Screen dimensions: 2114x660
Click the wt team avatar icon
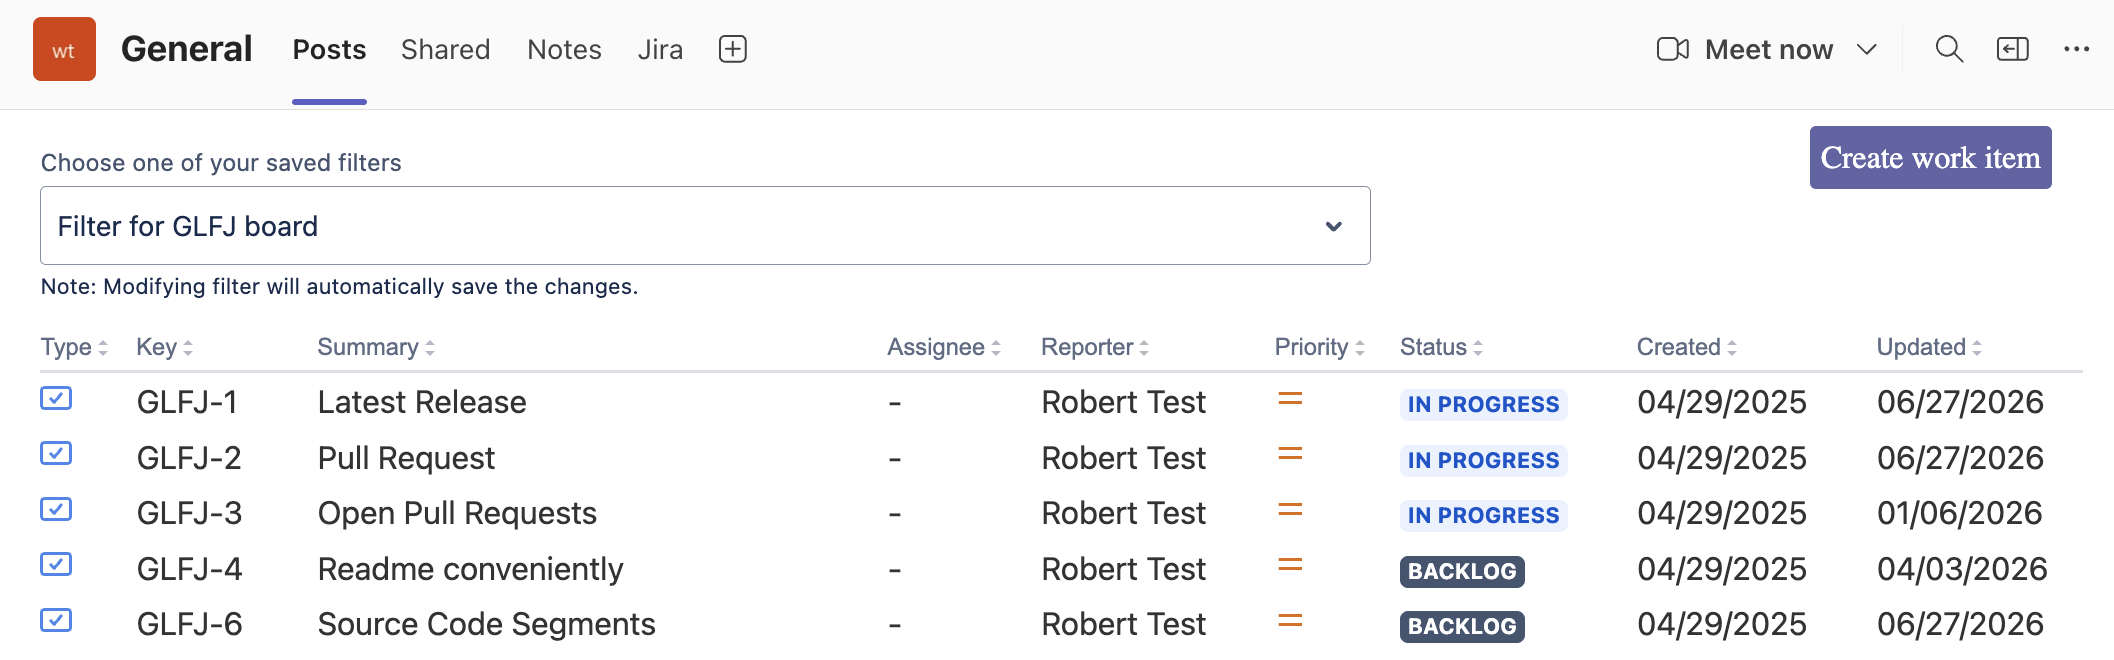[x=64, y=49]
